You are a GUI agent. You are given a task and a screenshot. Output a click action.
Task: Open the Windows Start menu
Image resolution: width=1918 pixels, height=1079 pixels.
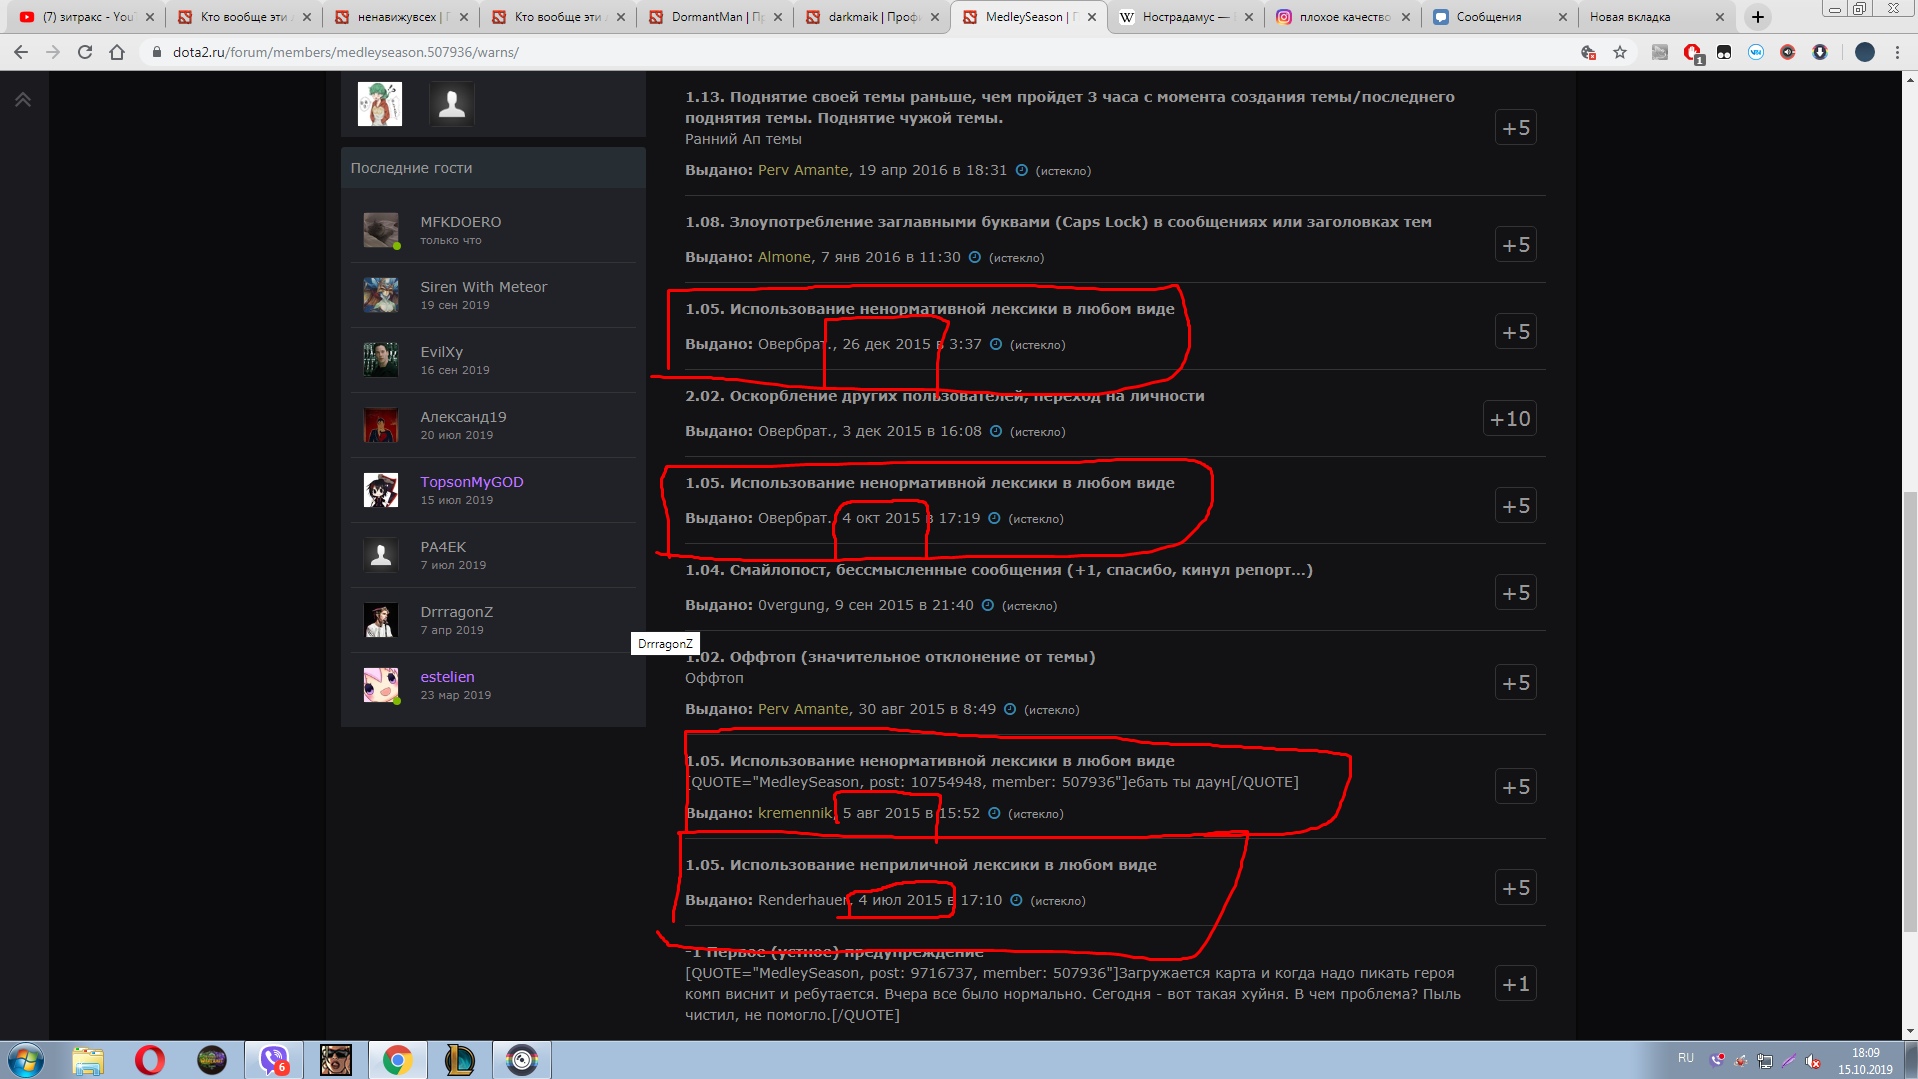click(x=26, y=1060)
